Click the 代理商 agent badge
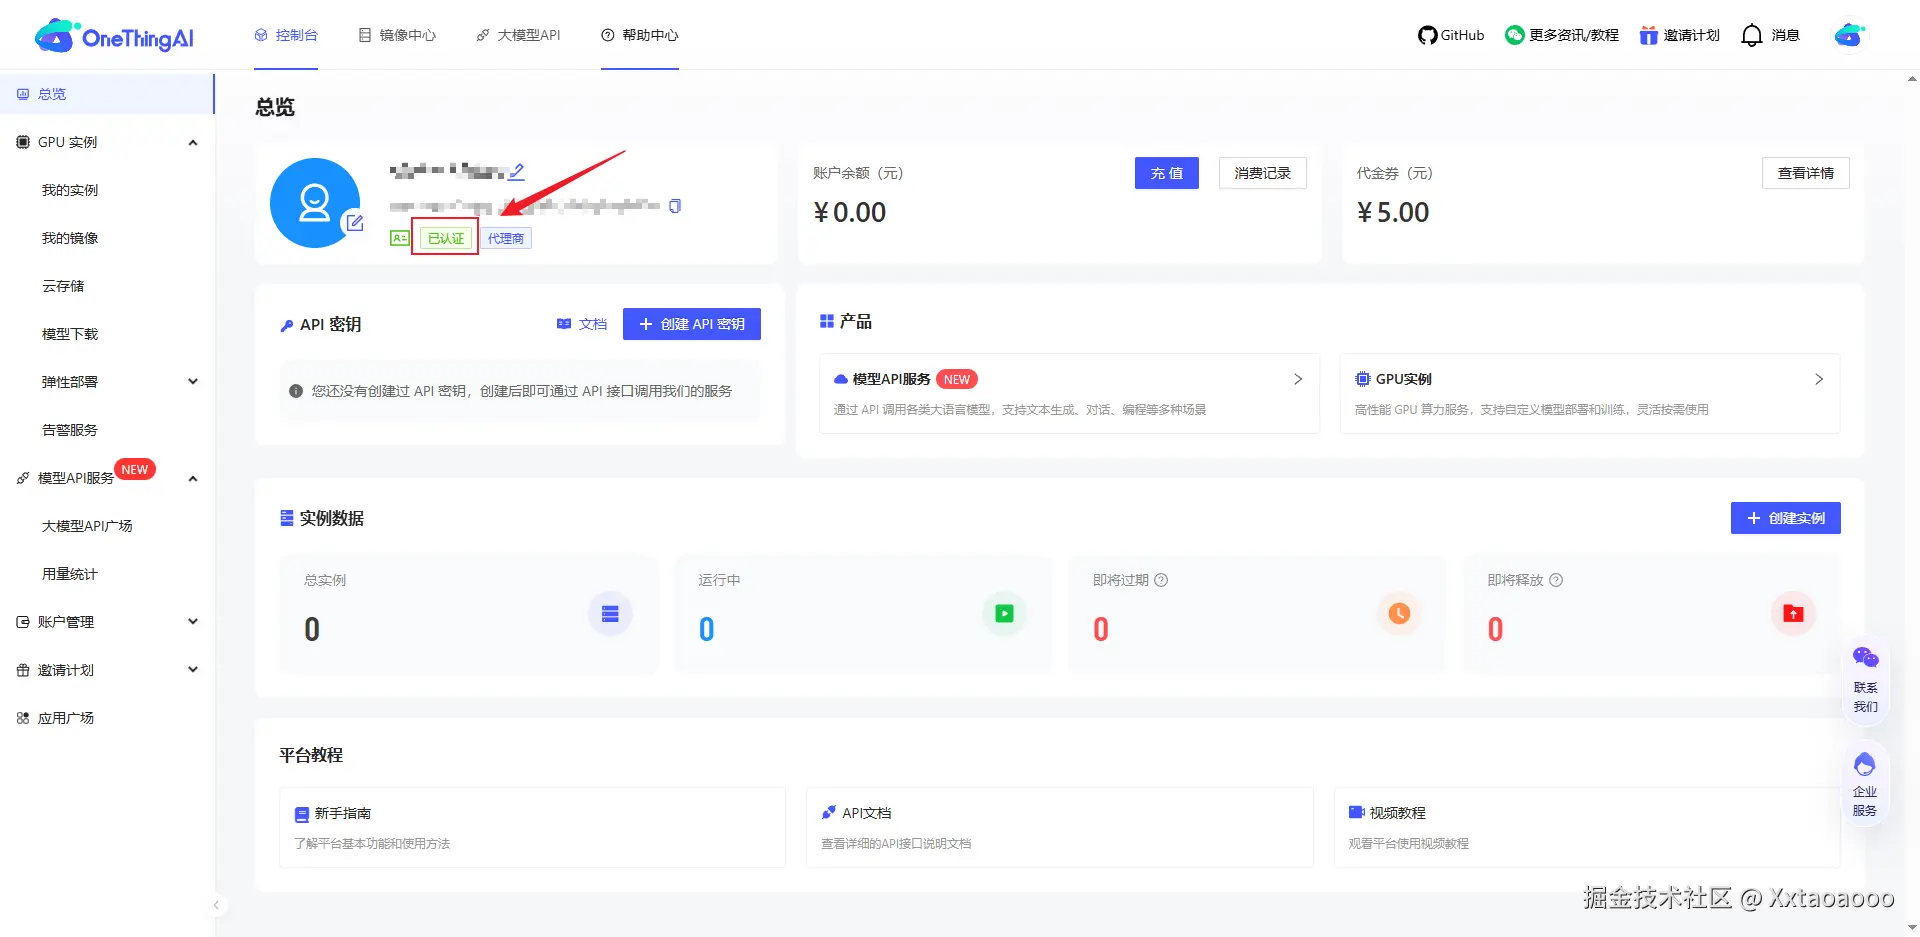The image size is (1920, 937). tap(506, 238)
